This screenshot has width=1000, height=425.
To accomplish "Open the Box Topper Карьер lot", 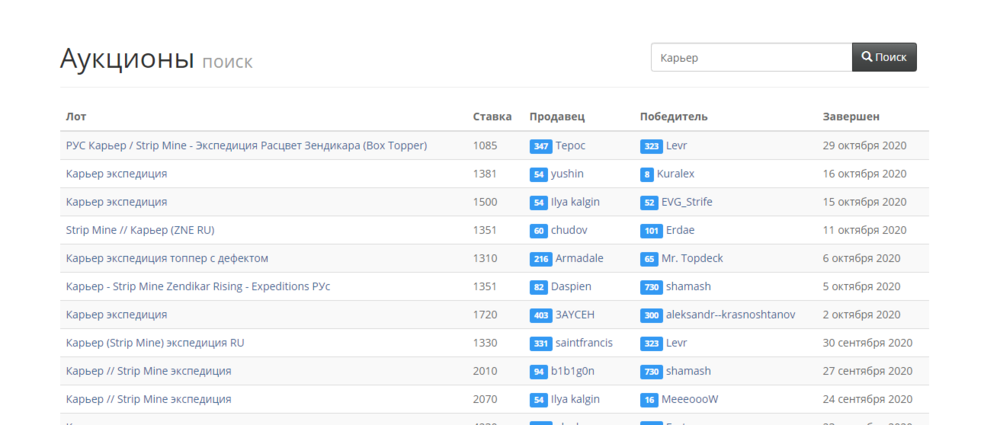I will (x=246, y=145).
